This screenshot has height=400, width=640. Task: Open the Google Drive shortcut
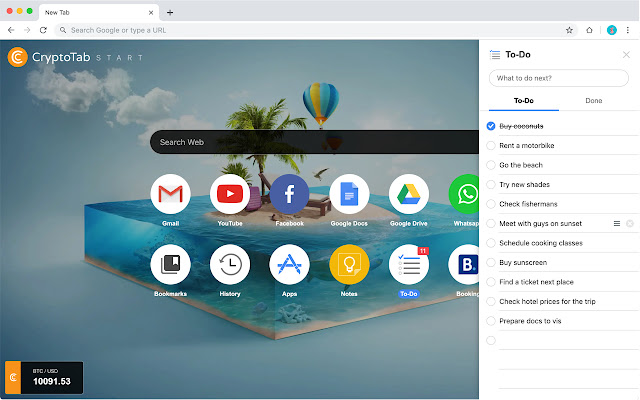409,193
